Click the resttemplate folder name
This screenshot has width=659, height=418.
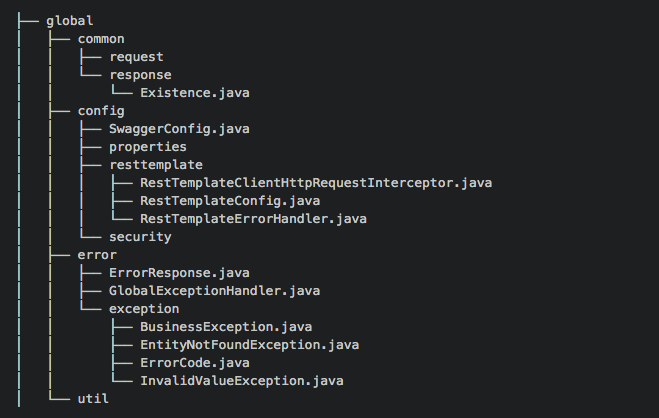click(156, 165)
